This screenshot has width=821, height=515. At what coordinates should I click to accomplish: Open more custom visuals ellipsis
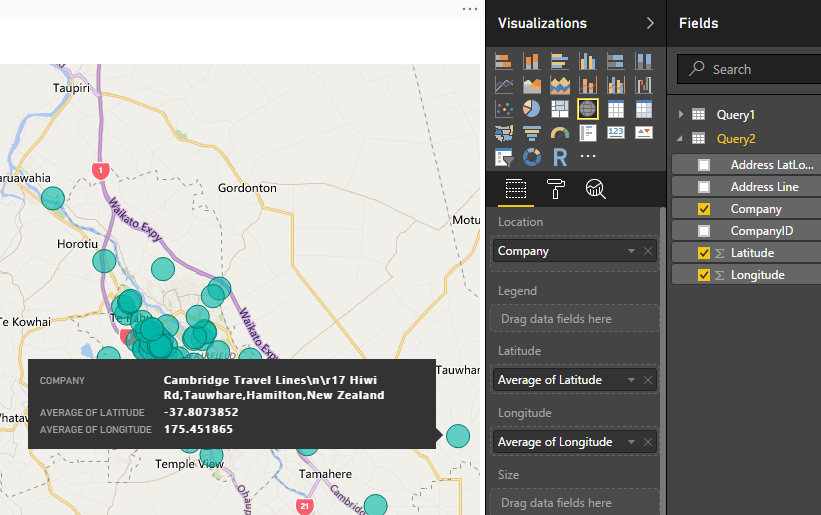pos(587,156)
